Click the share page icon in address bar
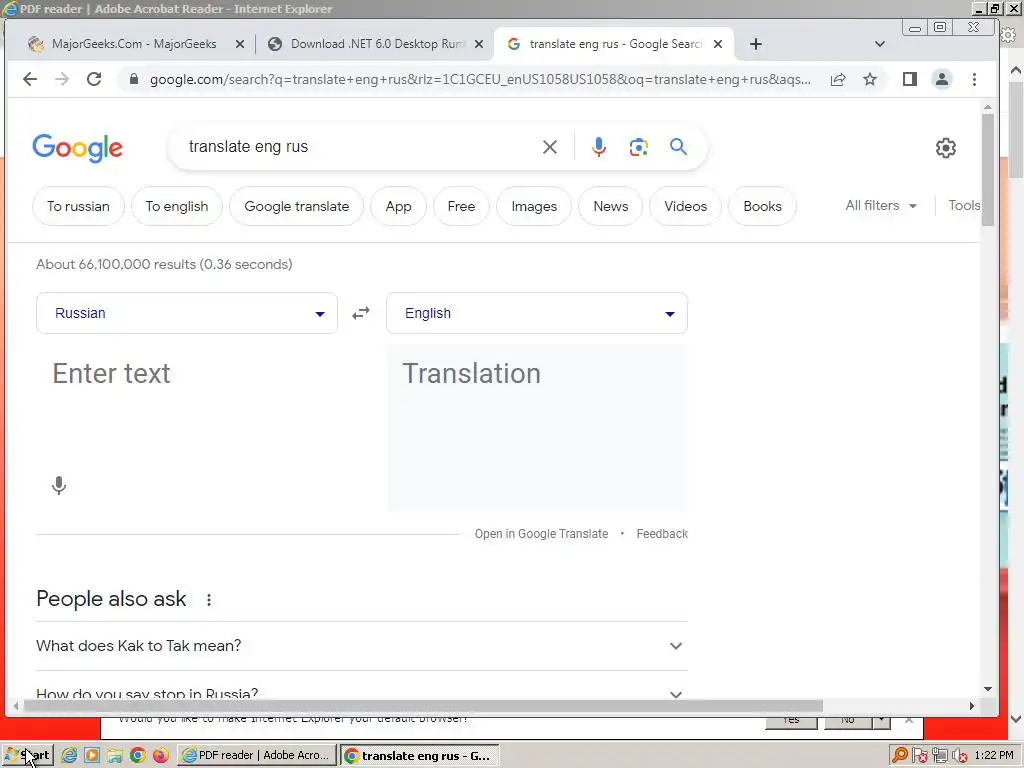 (x=838, y=80)
